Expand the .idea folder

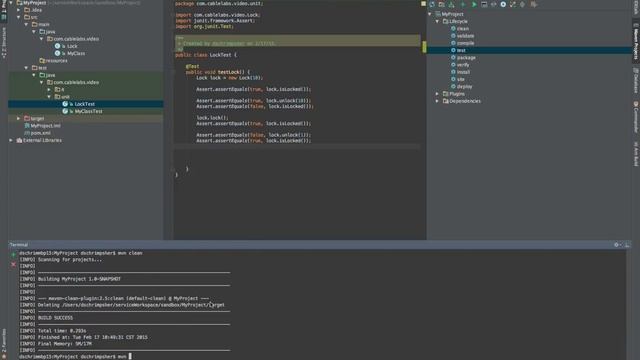coord(19,10)
